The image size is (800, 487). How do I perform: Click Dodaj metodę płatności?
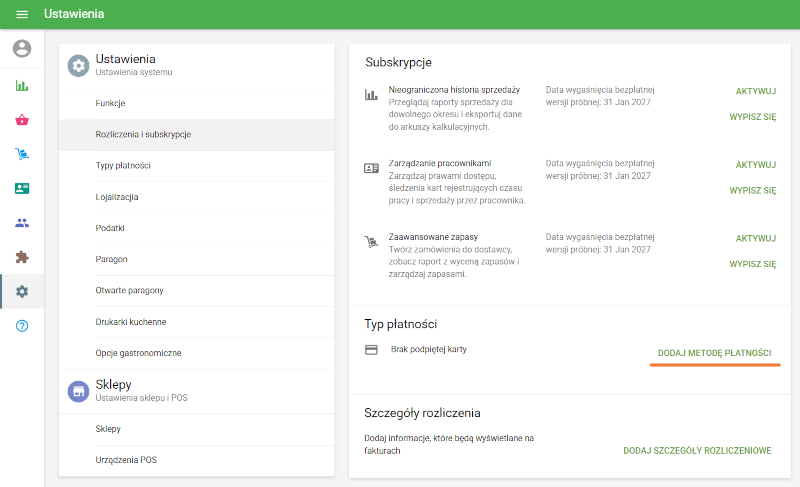[714, 354]
